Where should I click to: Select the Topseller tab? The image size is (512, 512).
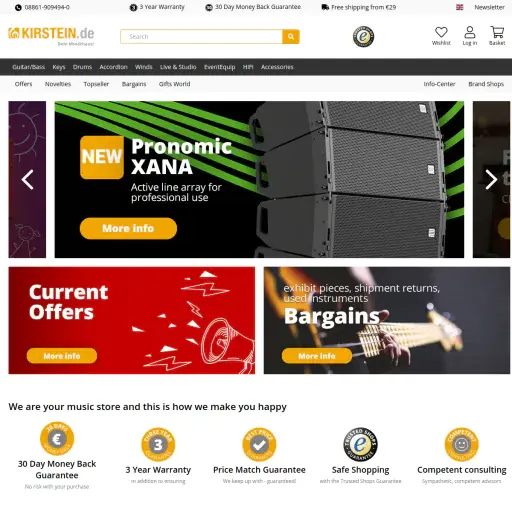(x=96, y=84)
